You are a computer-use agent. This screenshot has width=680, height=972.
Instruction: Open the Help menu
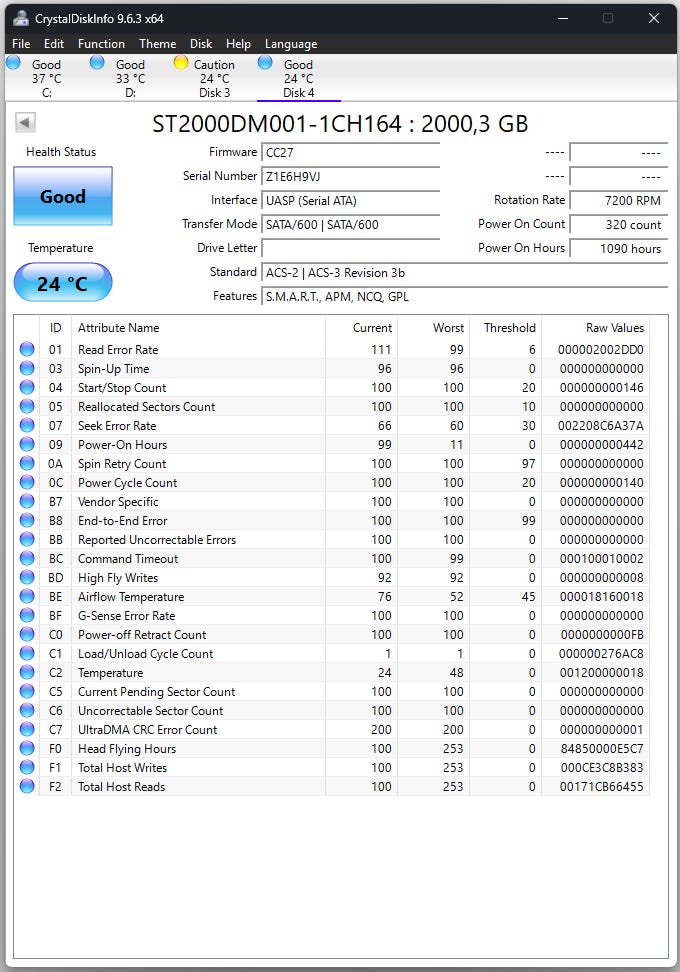pyautogui.click(x=238, y=44)
